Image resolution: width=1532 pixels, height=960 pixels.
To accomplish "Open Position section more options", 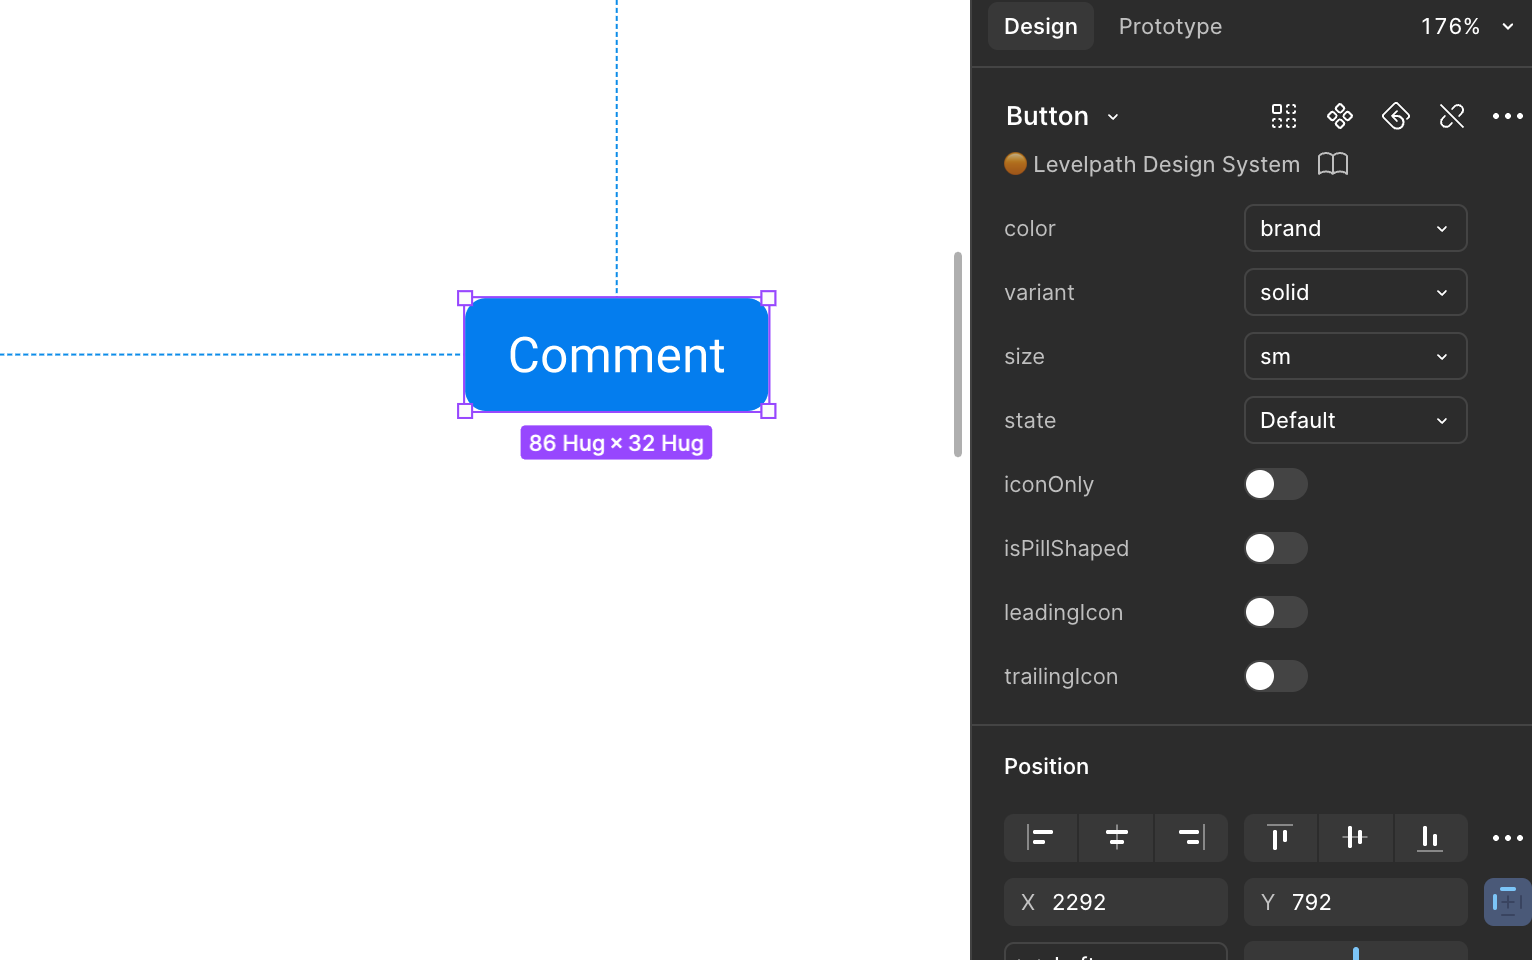I will coord(1508,838).
